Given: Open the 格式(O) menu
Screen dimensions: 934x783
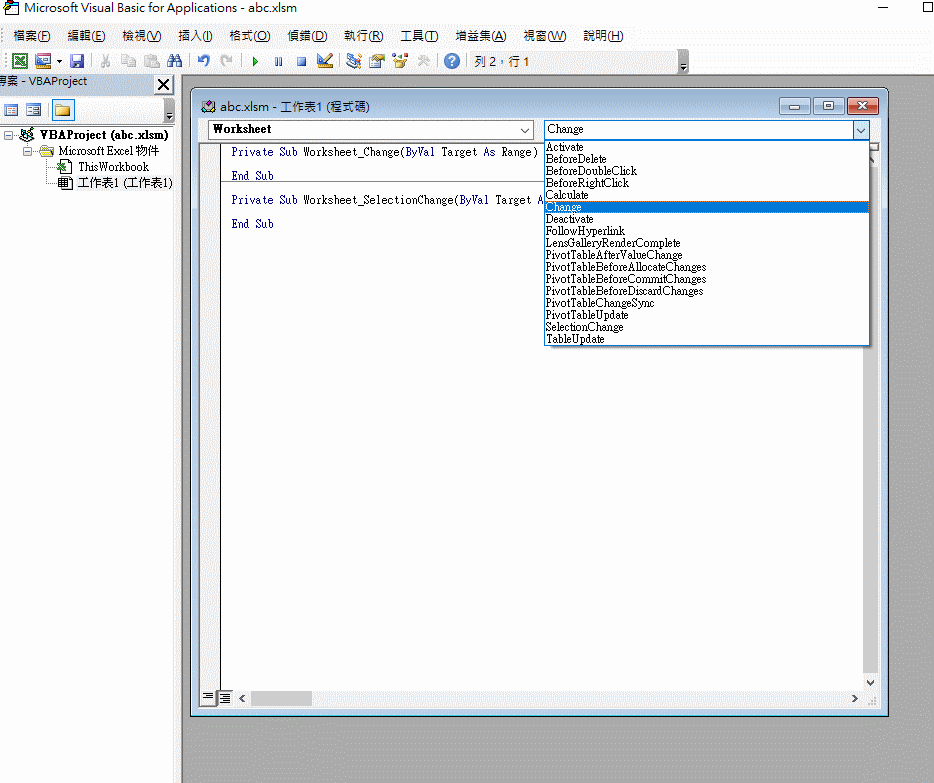Looking at the screenshot, I should (x=250, y=36).
